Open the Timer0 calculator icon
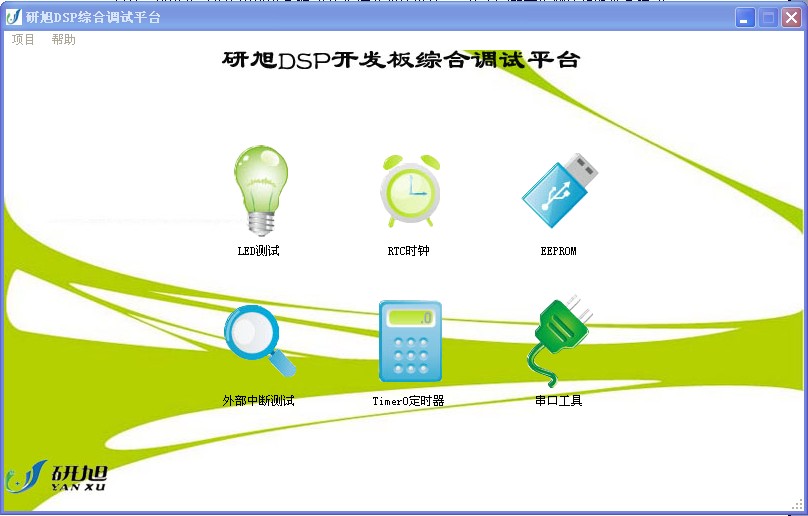This screenshot has width=808, height=516. pos(409,342)
